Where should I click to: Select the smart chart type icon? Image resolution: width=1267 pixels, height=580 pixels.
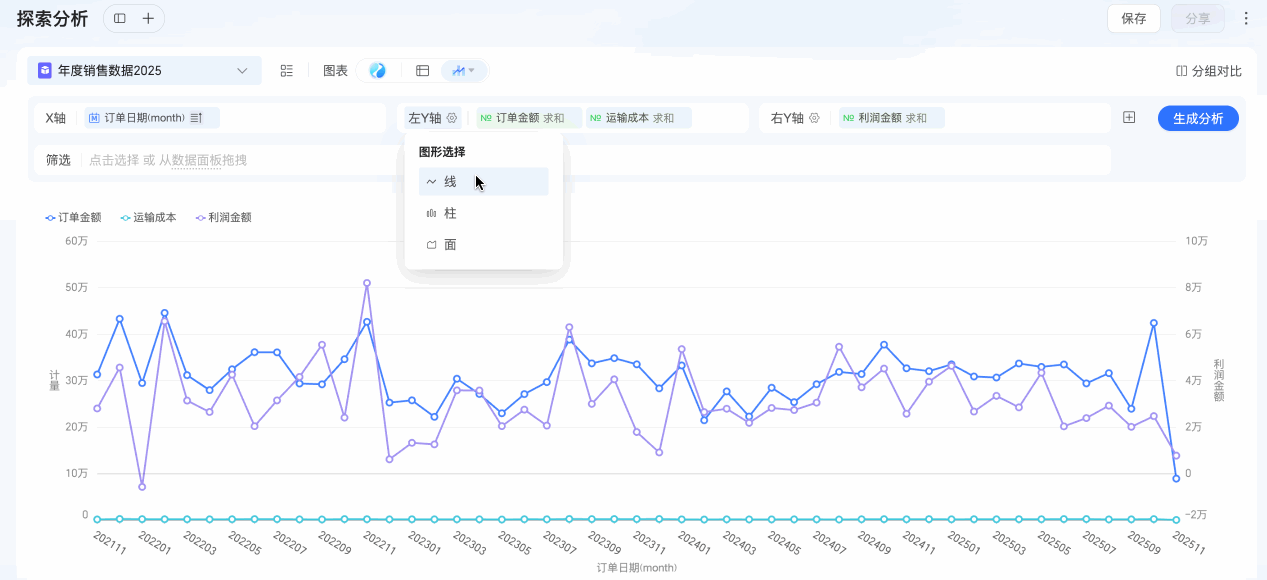click(377, 70)
